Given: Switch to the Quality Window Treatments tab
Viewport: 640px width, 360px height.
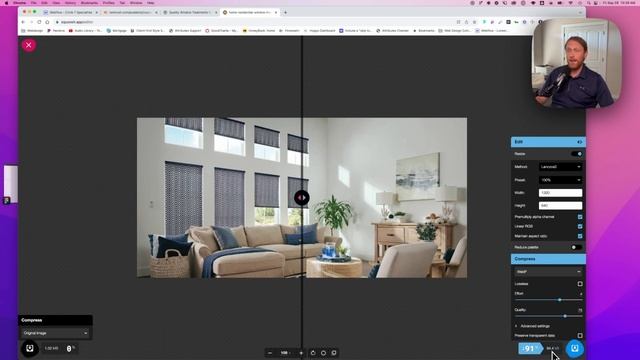Looking at the screenshot, I should click(x=189, y=13).
